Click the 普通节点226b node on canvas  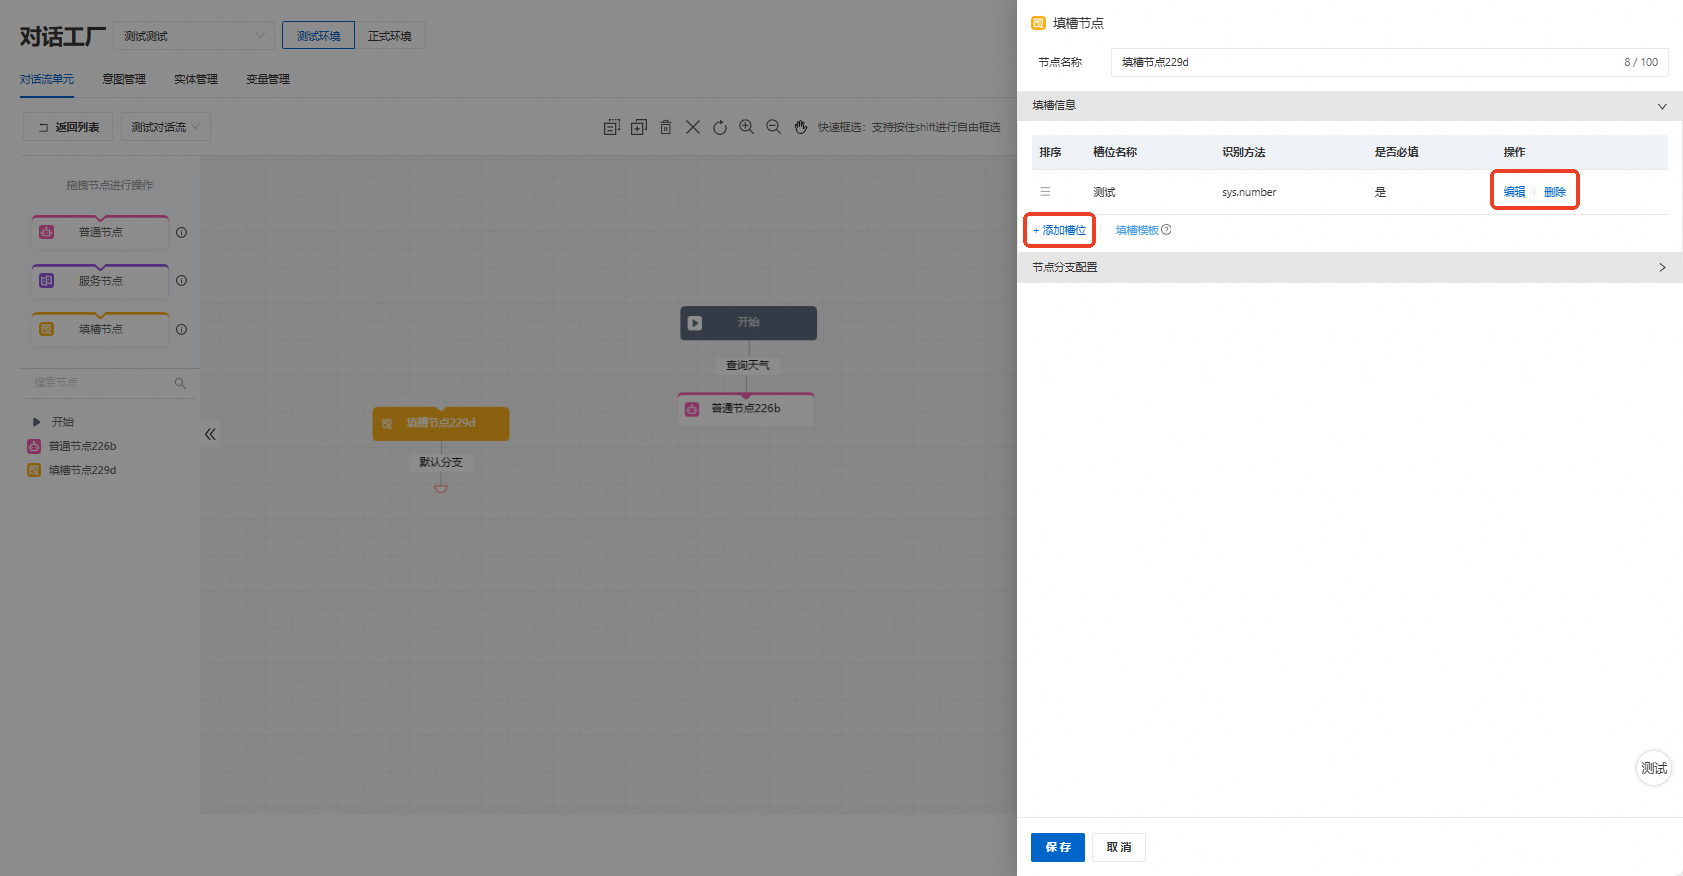click(746, 409)
